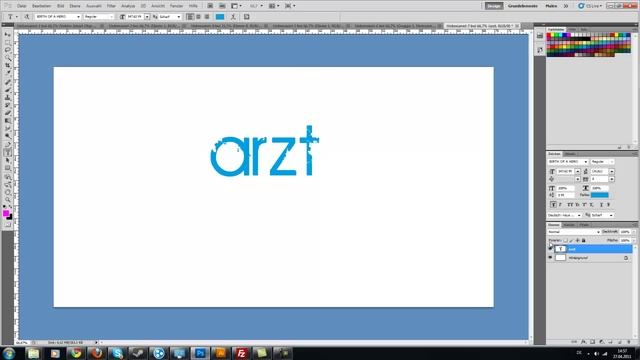Select the Lasso tool
This screenshot has width=640, height=360.
(x=8, y=50)
